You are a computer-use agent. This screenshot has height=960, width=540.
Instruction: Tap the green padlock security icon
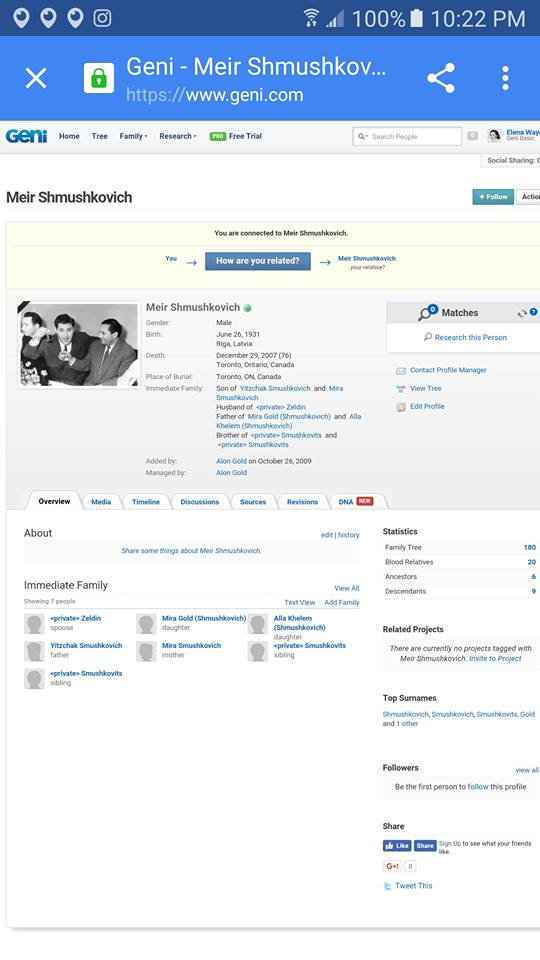(99, 78)
